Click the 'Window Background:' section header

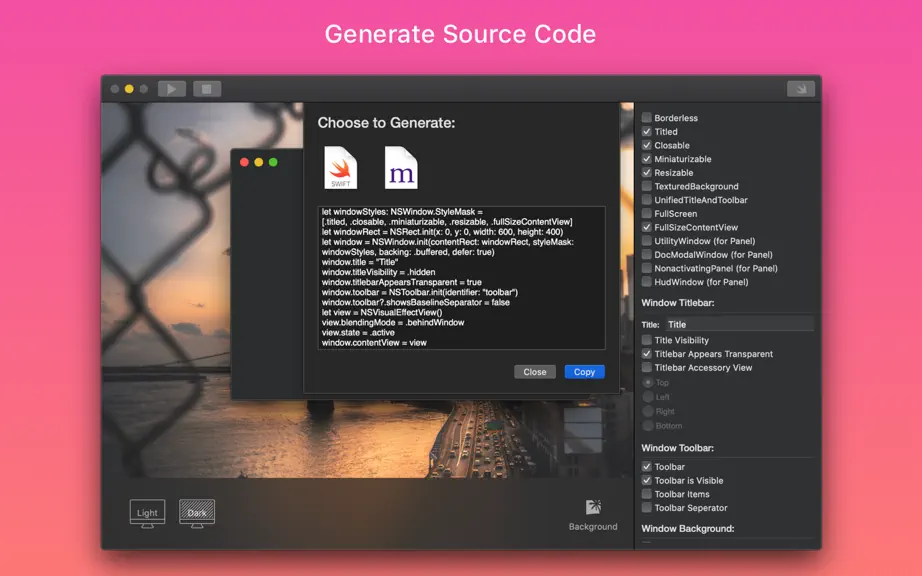687,528
